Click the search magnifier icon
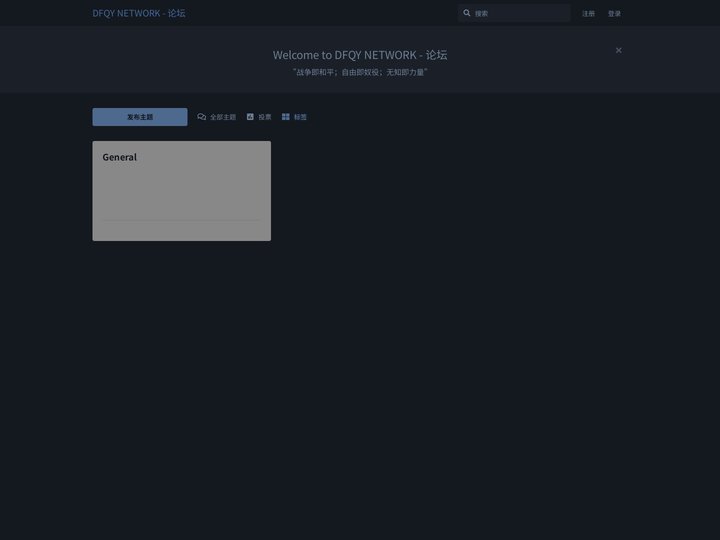This screenshot has height=540, width=720. coord(467,13)
